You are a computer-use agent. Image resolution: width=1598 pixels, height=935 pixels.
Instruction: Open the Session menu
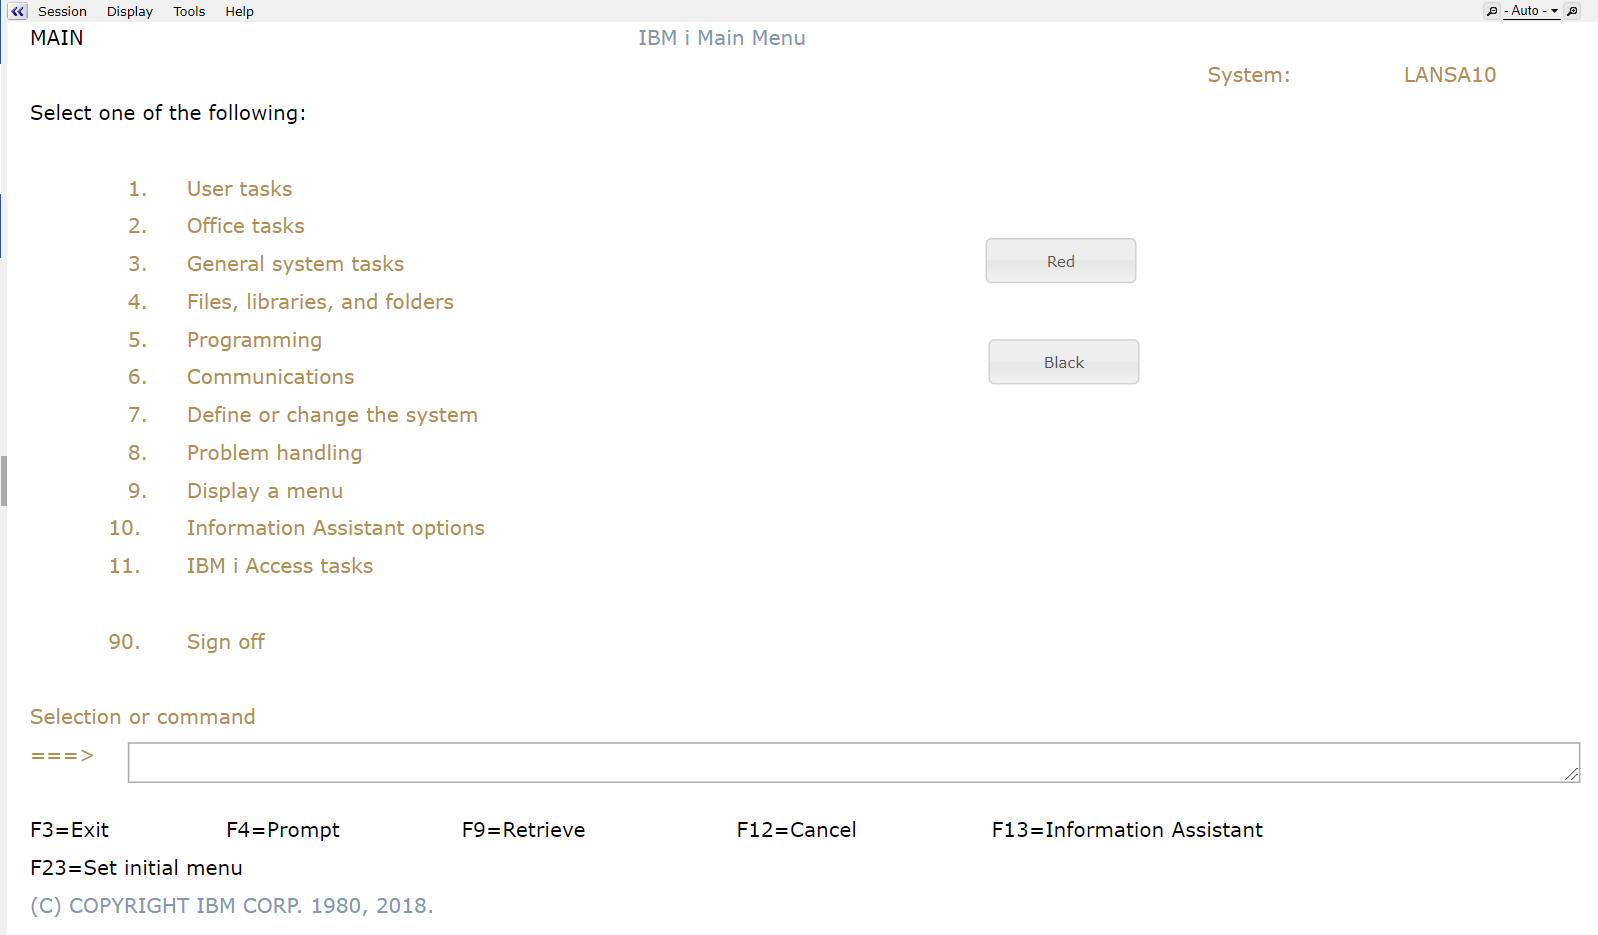pos(62,11)
